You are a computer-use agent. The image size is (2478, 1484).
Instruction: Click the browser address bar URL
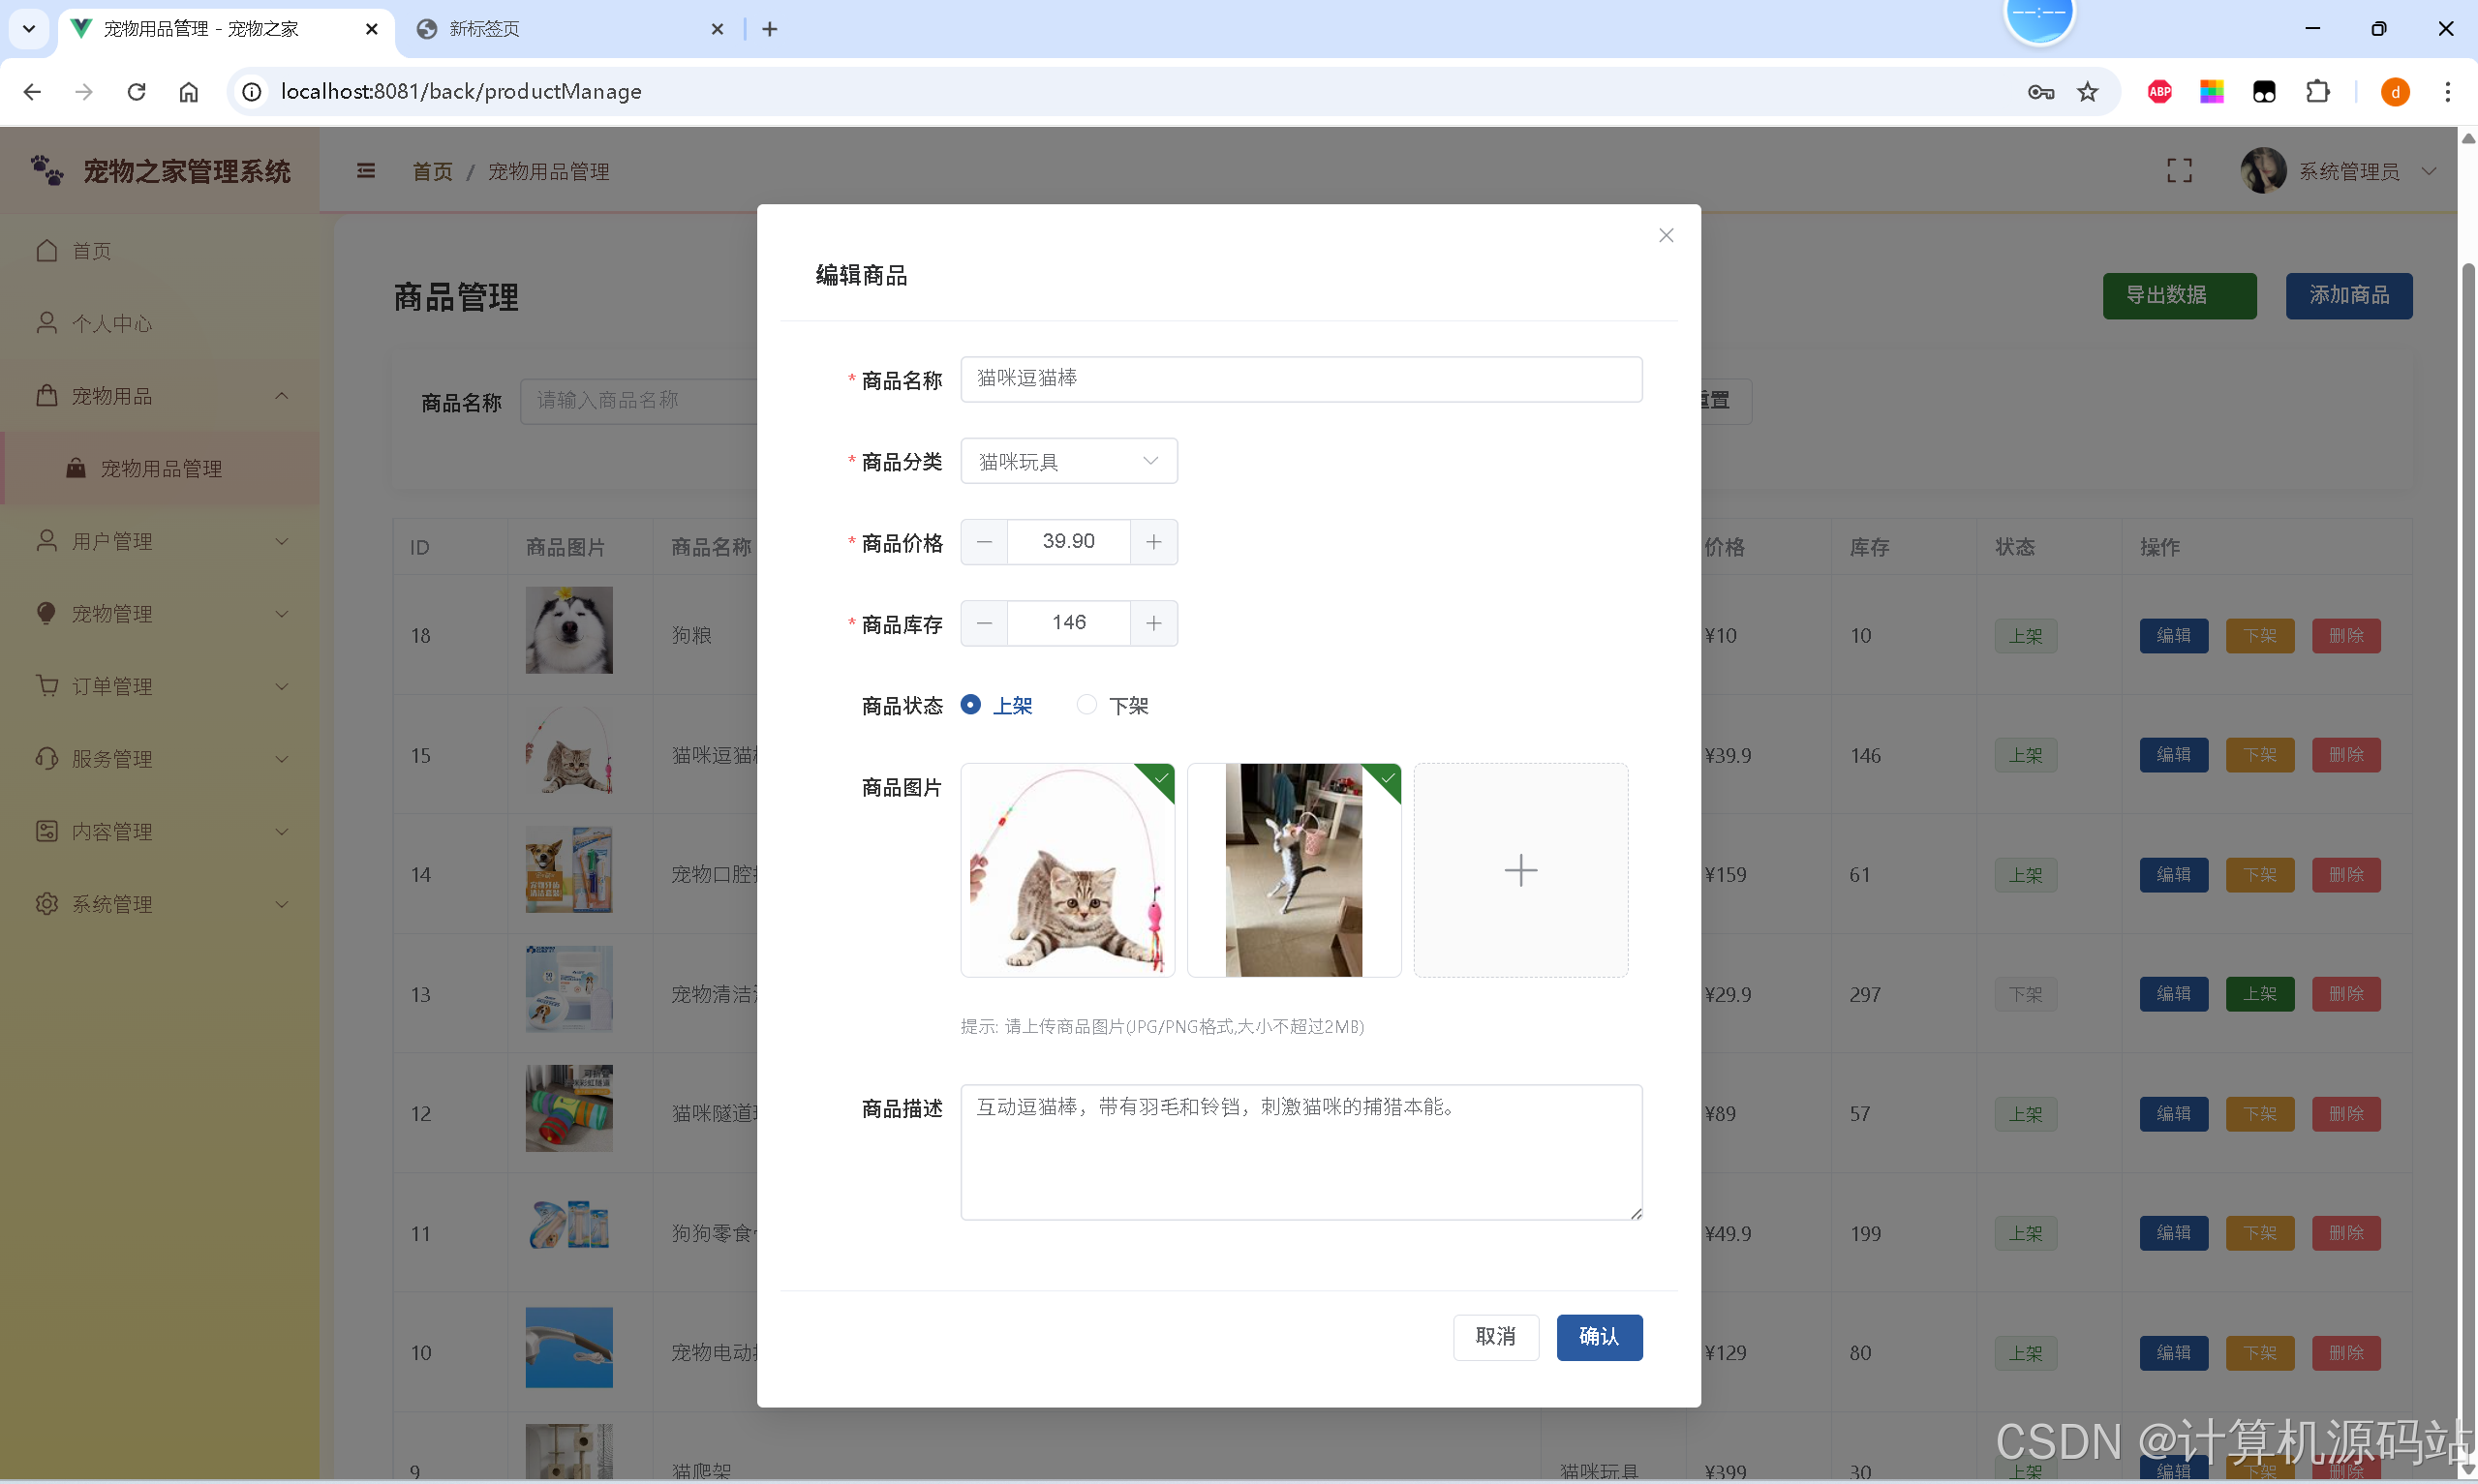pos(460,92)
